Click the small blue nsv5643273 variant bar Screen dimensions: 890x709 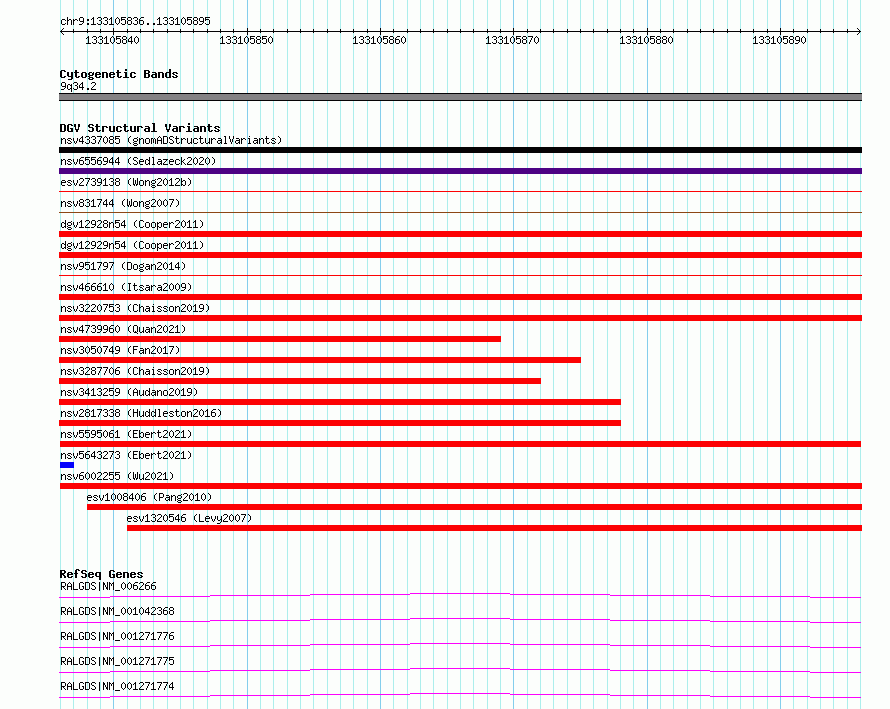pos(67,465)
